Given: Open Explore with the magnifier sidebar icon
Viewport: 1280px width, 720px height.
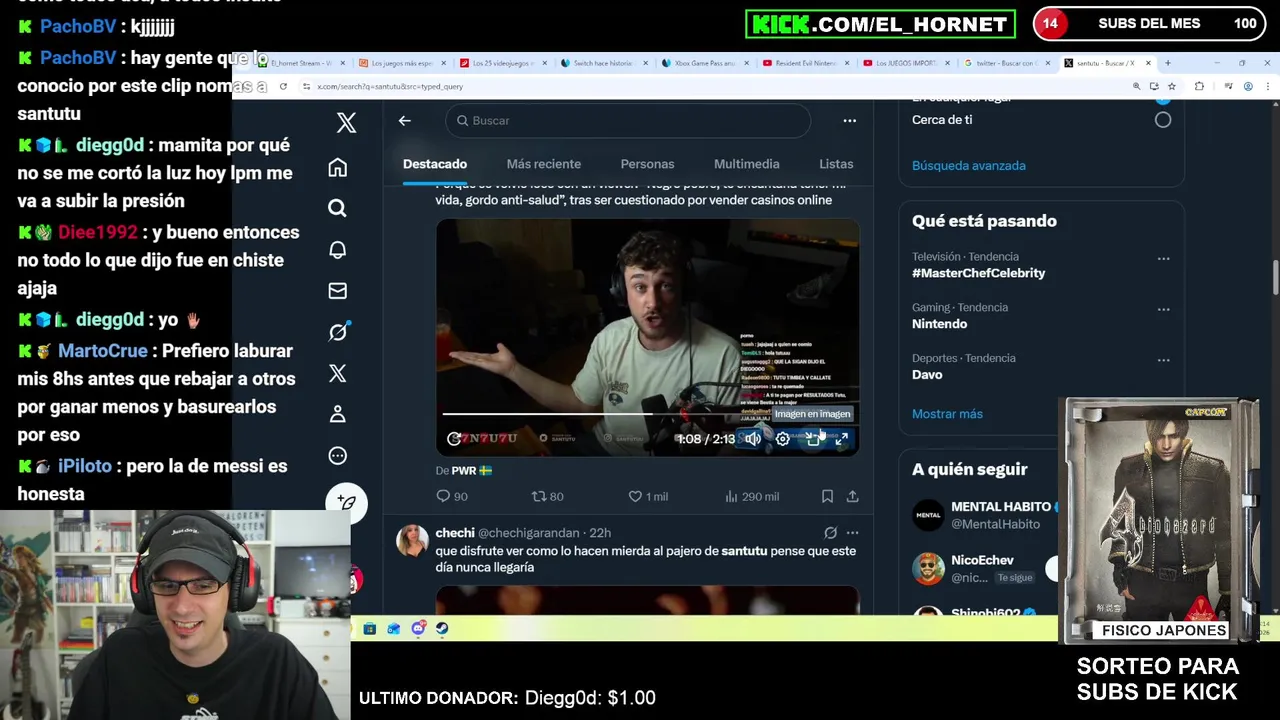Looking at the screenshot, I should [x=338, y=208].
